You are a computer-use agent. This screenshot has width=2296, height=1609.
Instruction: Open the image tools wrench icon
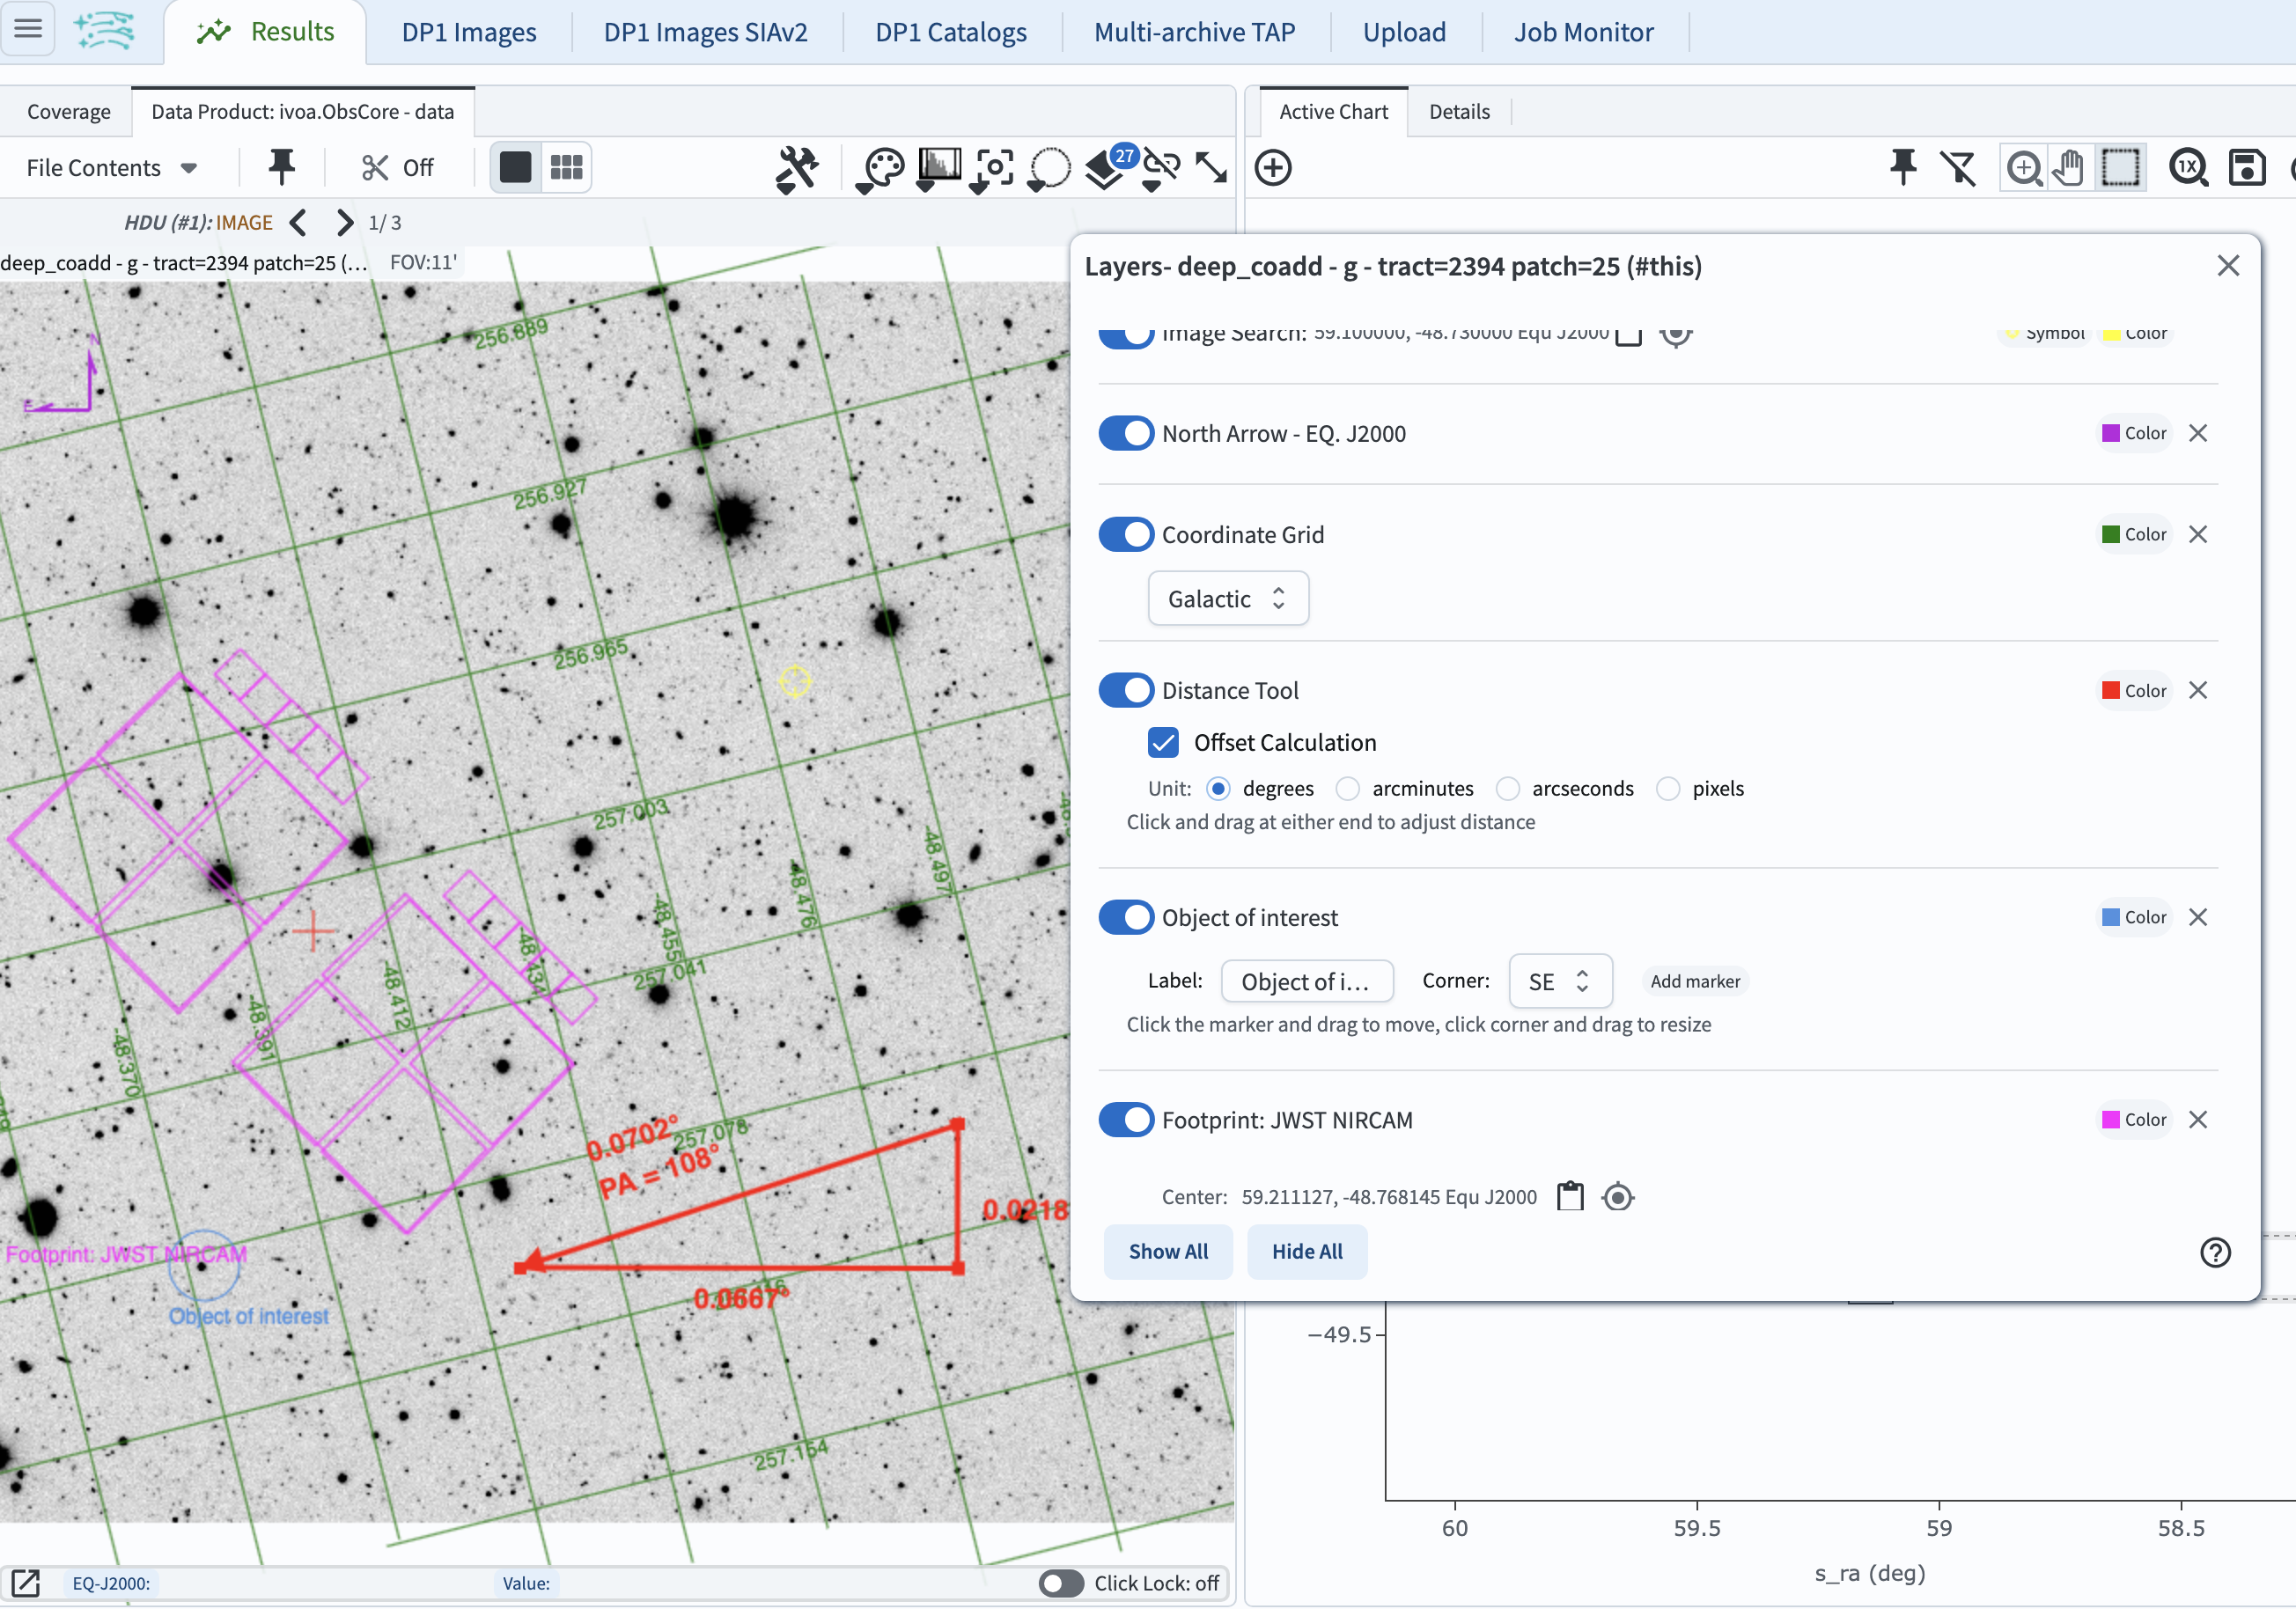(x=796, y=168)
